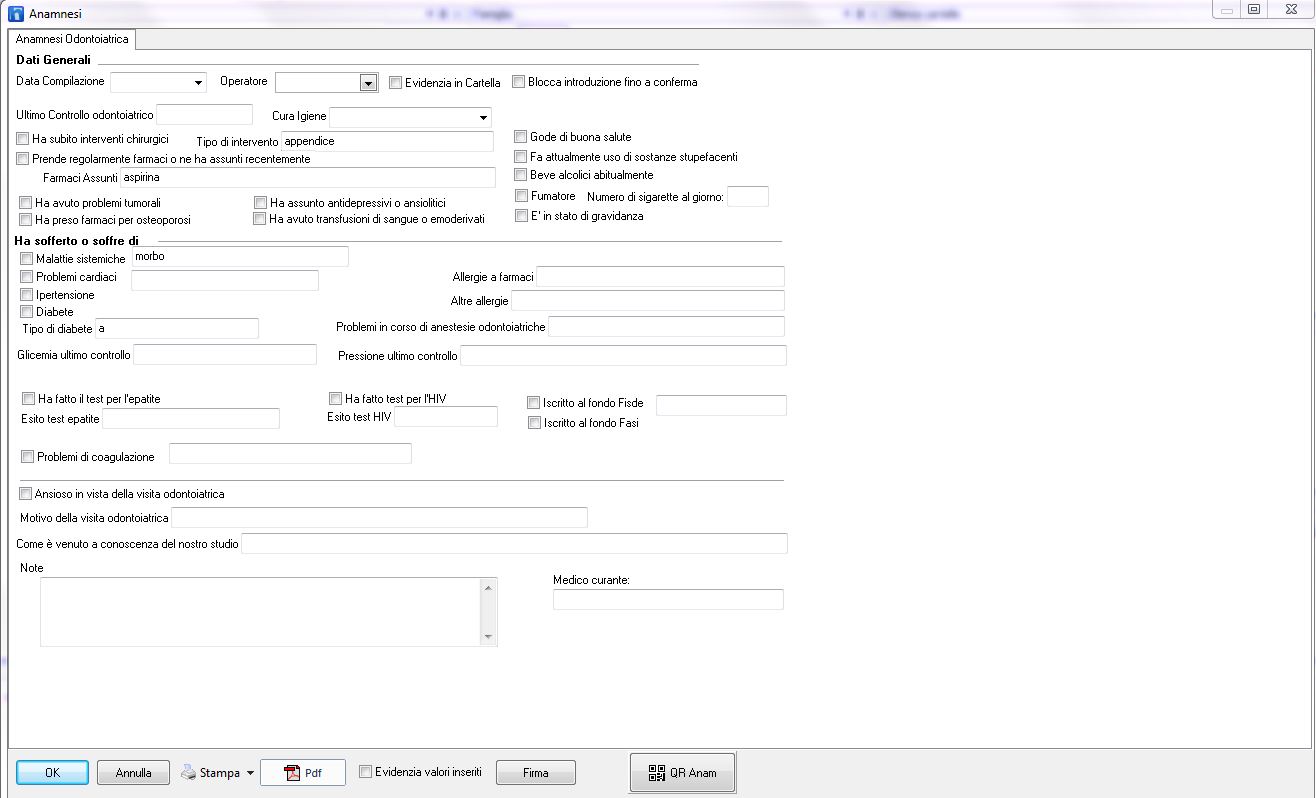This screenshot has width=1316, height=798.
Task: Click the Allergie a farmaci field
Action: [x=661, y=277]
